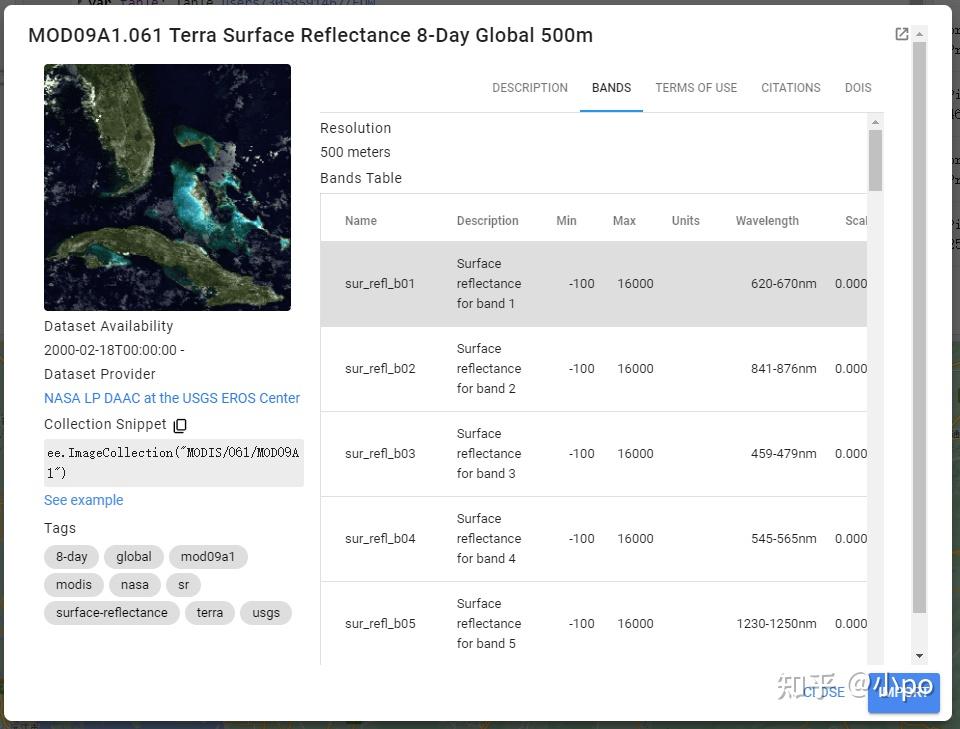This screenshot has height=729, width=960.
Task: Select the BANDS tab
Action: tap(611, 88)
